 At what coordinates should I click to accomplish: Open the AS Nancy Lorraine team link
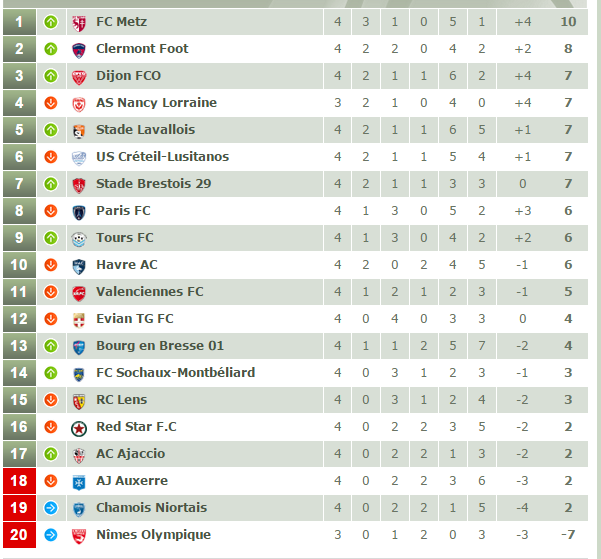coord(156,103)
